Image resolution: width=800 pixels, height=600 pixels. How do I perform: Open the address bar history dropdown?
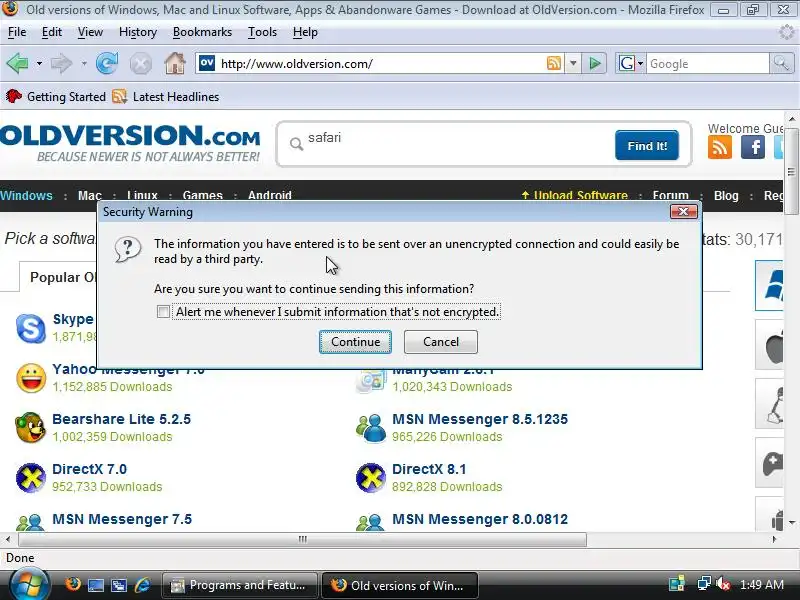(573, 63)
